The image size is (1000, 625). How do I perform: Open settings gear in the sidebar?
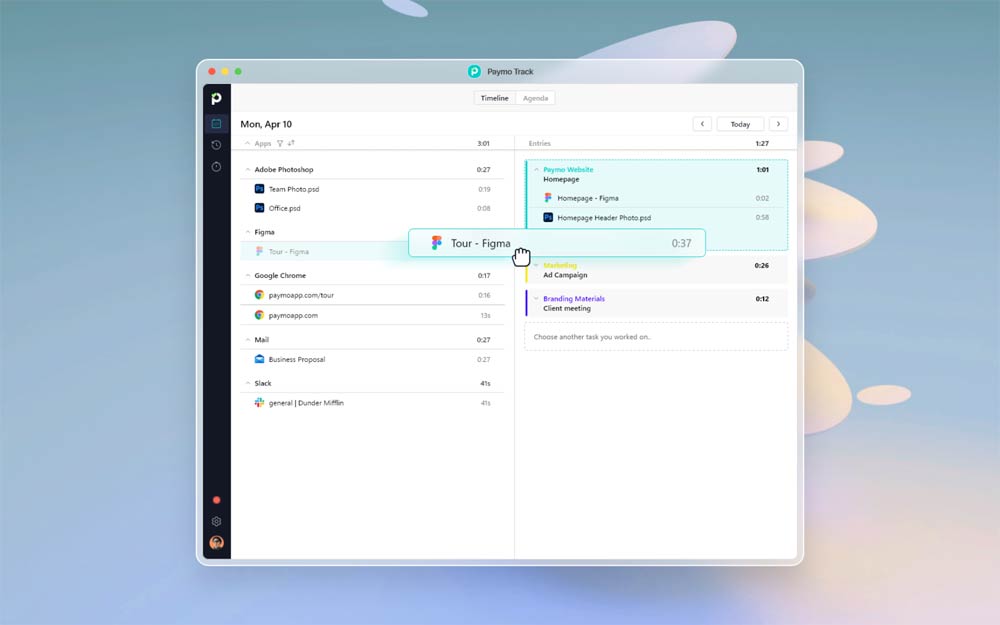pyautogui.click(x=216, y=522)
